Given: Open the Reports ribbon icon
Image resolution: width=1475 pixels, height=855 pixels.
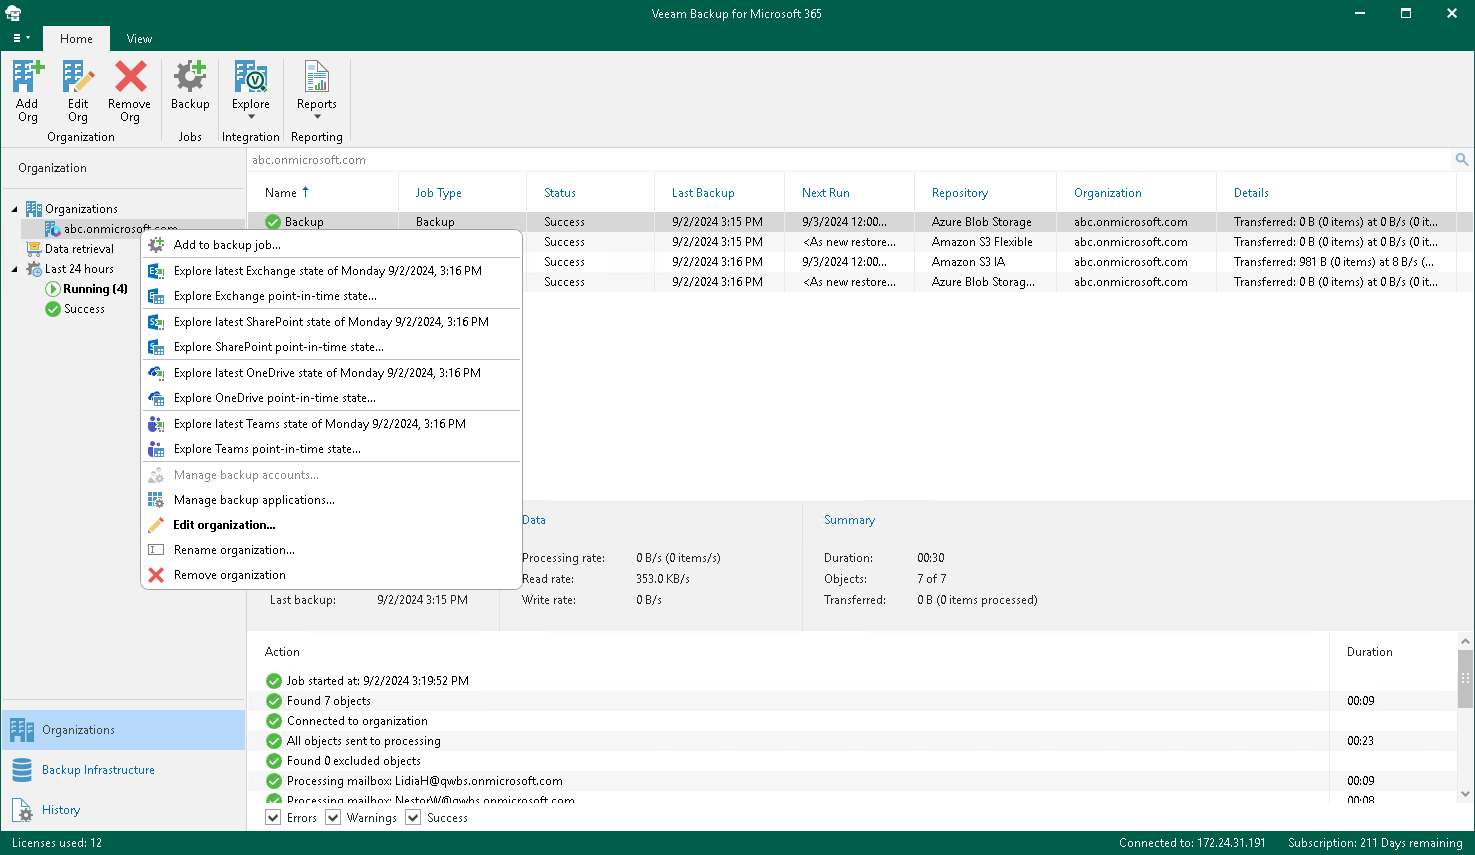Looking at the screenshot, I should pyautogui.click(x=317, y=77).
